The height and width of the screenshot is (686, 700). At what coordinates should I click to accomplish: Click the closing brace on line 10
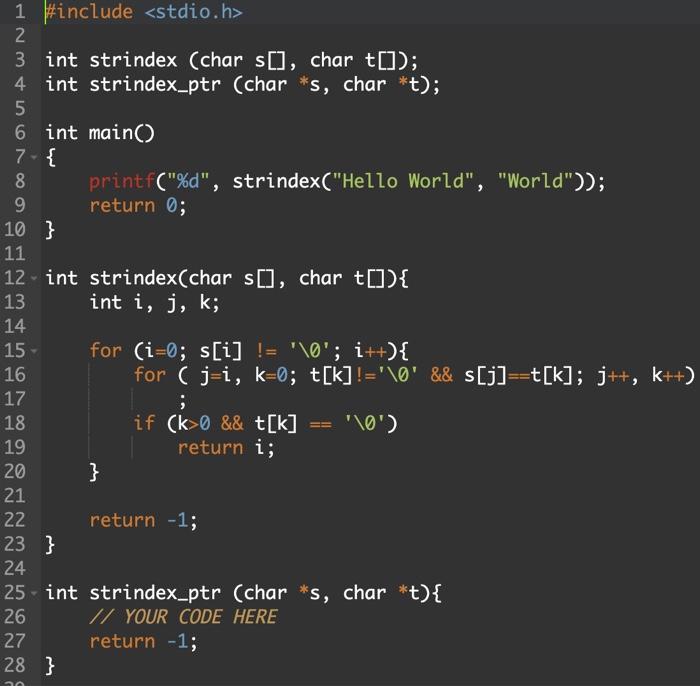[x=50, y=230]
